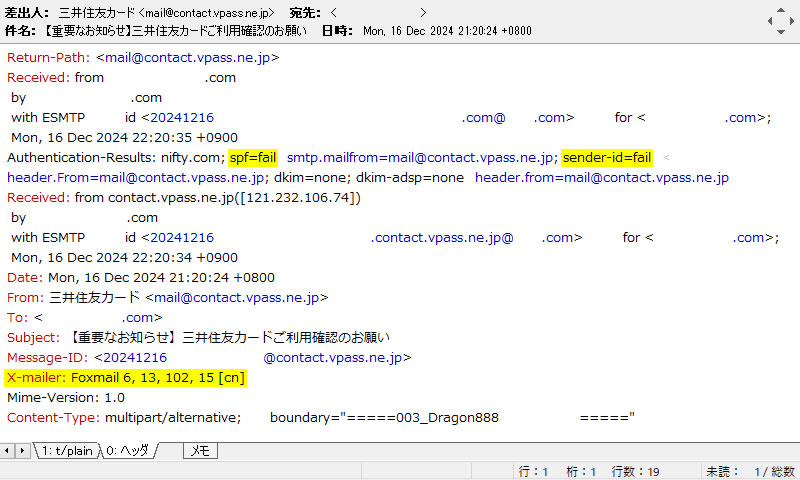Click the 'Mon, 16 Dec 2024 22:20:35 +0900' timestamp
This screenshot has width=800, height=480.
coord(124,138)
